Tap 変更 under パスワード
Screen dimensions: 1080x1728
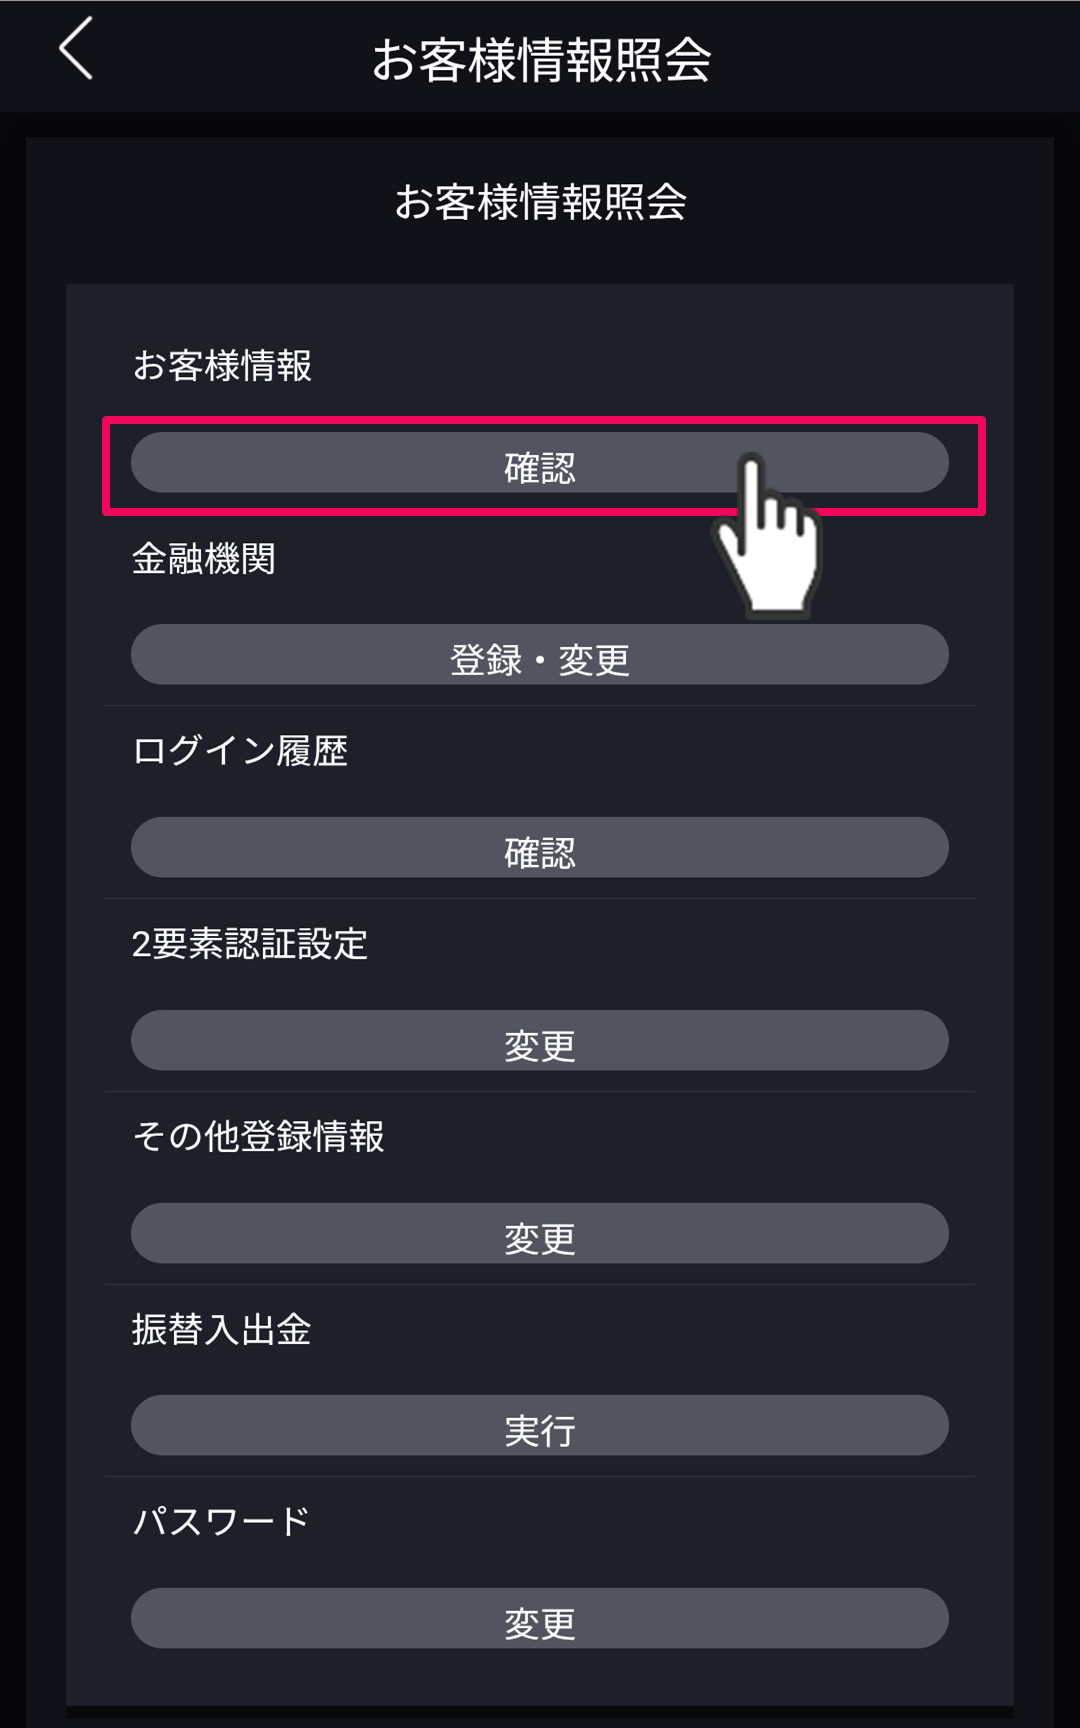(539, 1619)
